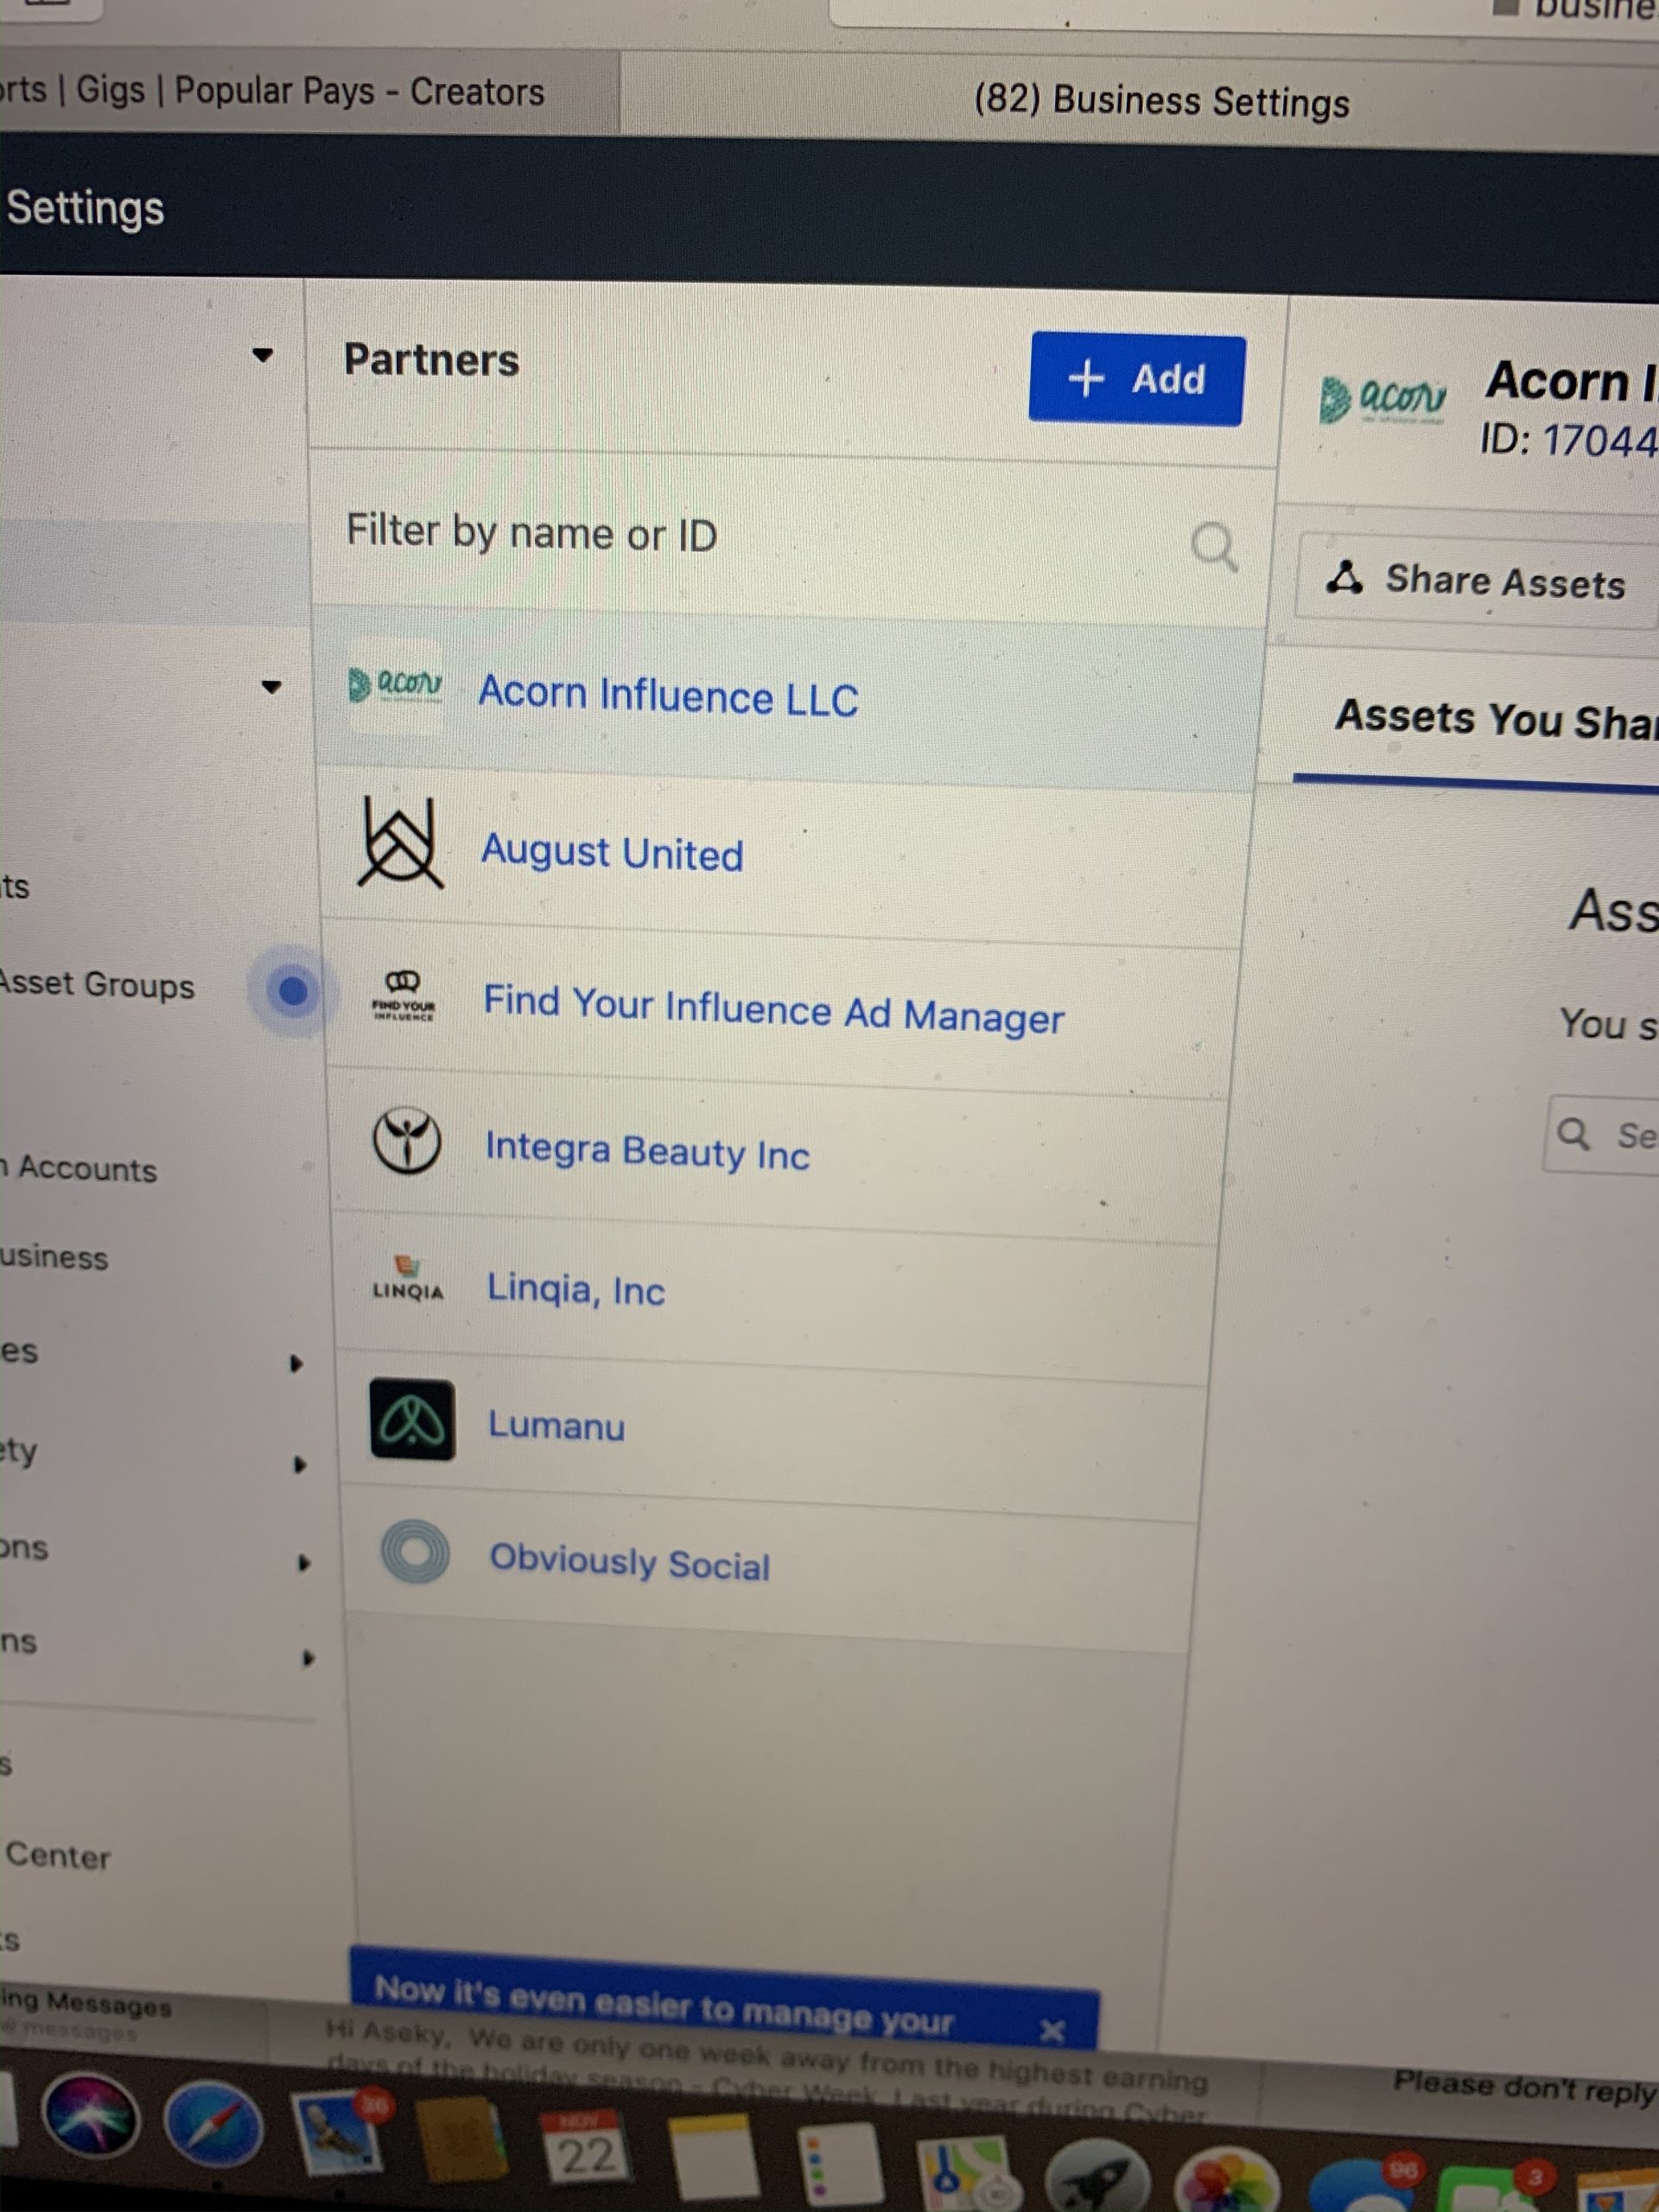Image resolution: width=1659 pixels, height=2212 pixels.
Task: Open Photos from the dock
Action: tap(1226, 2182)
